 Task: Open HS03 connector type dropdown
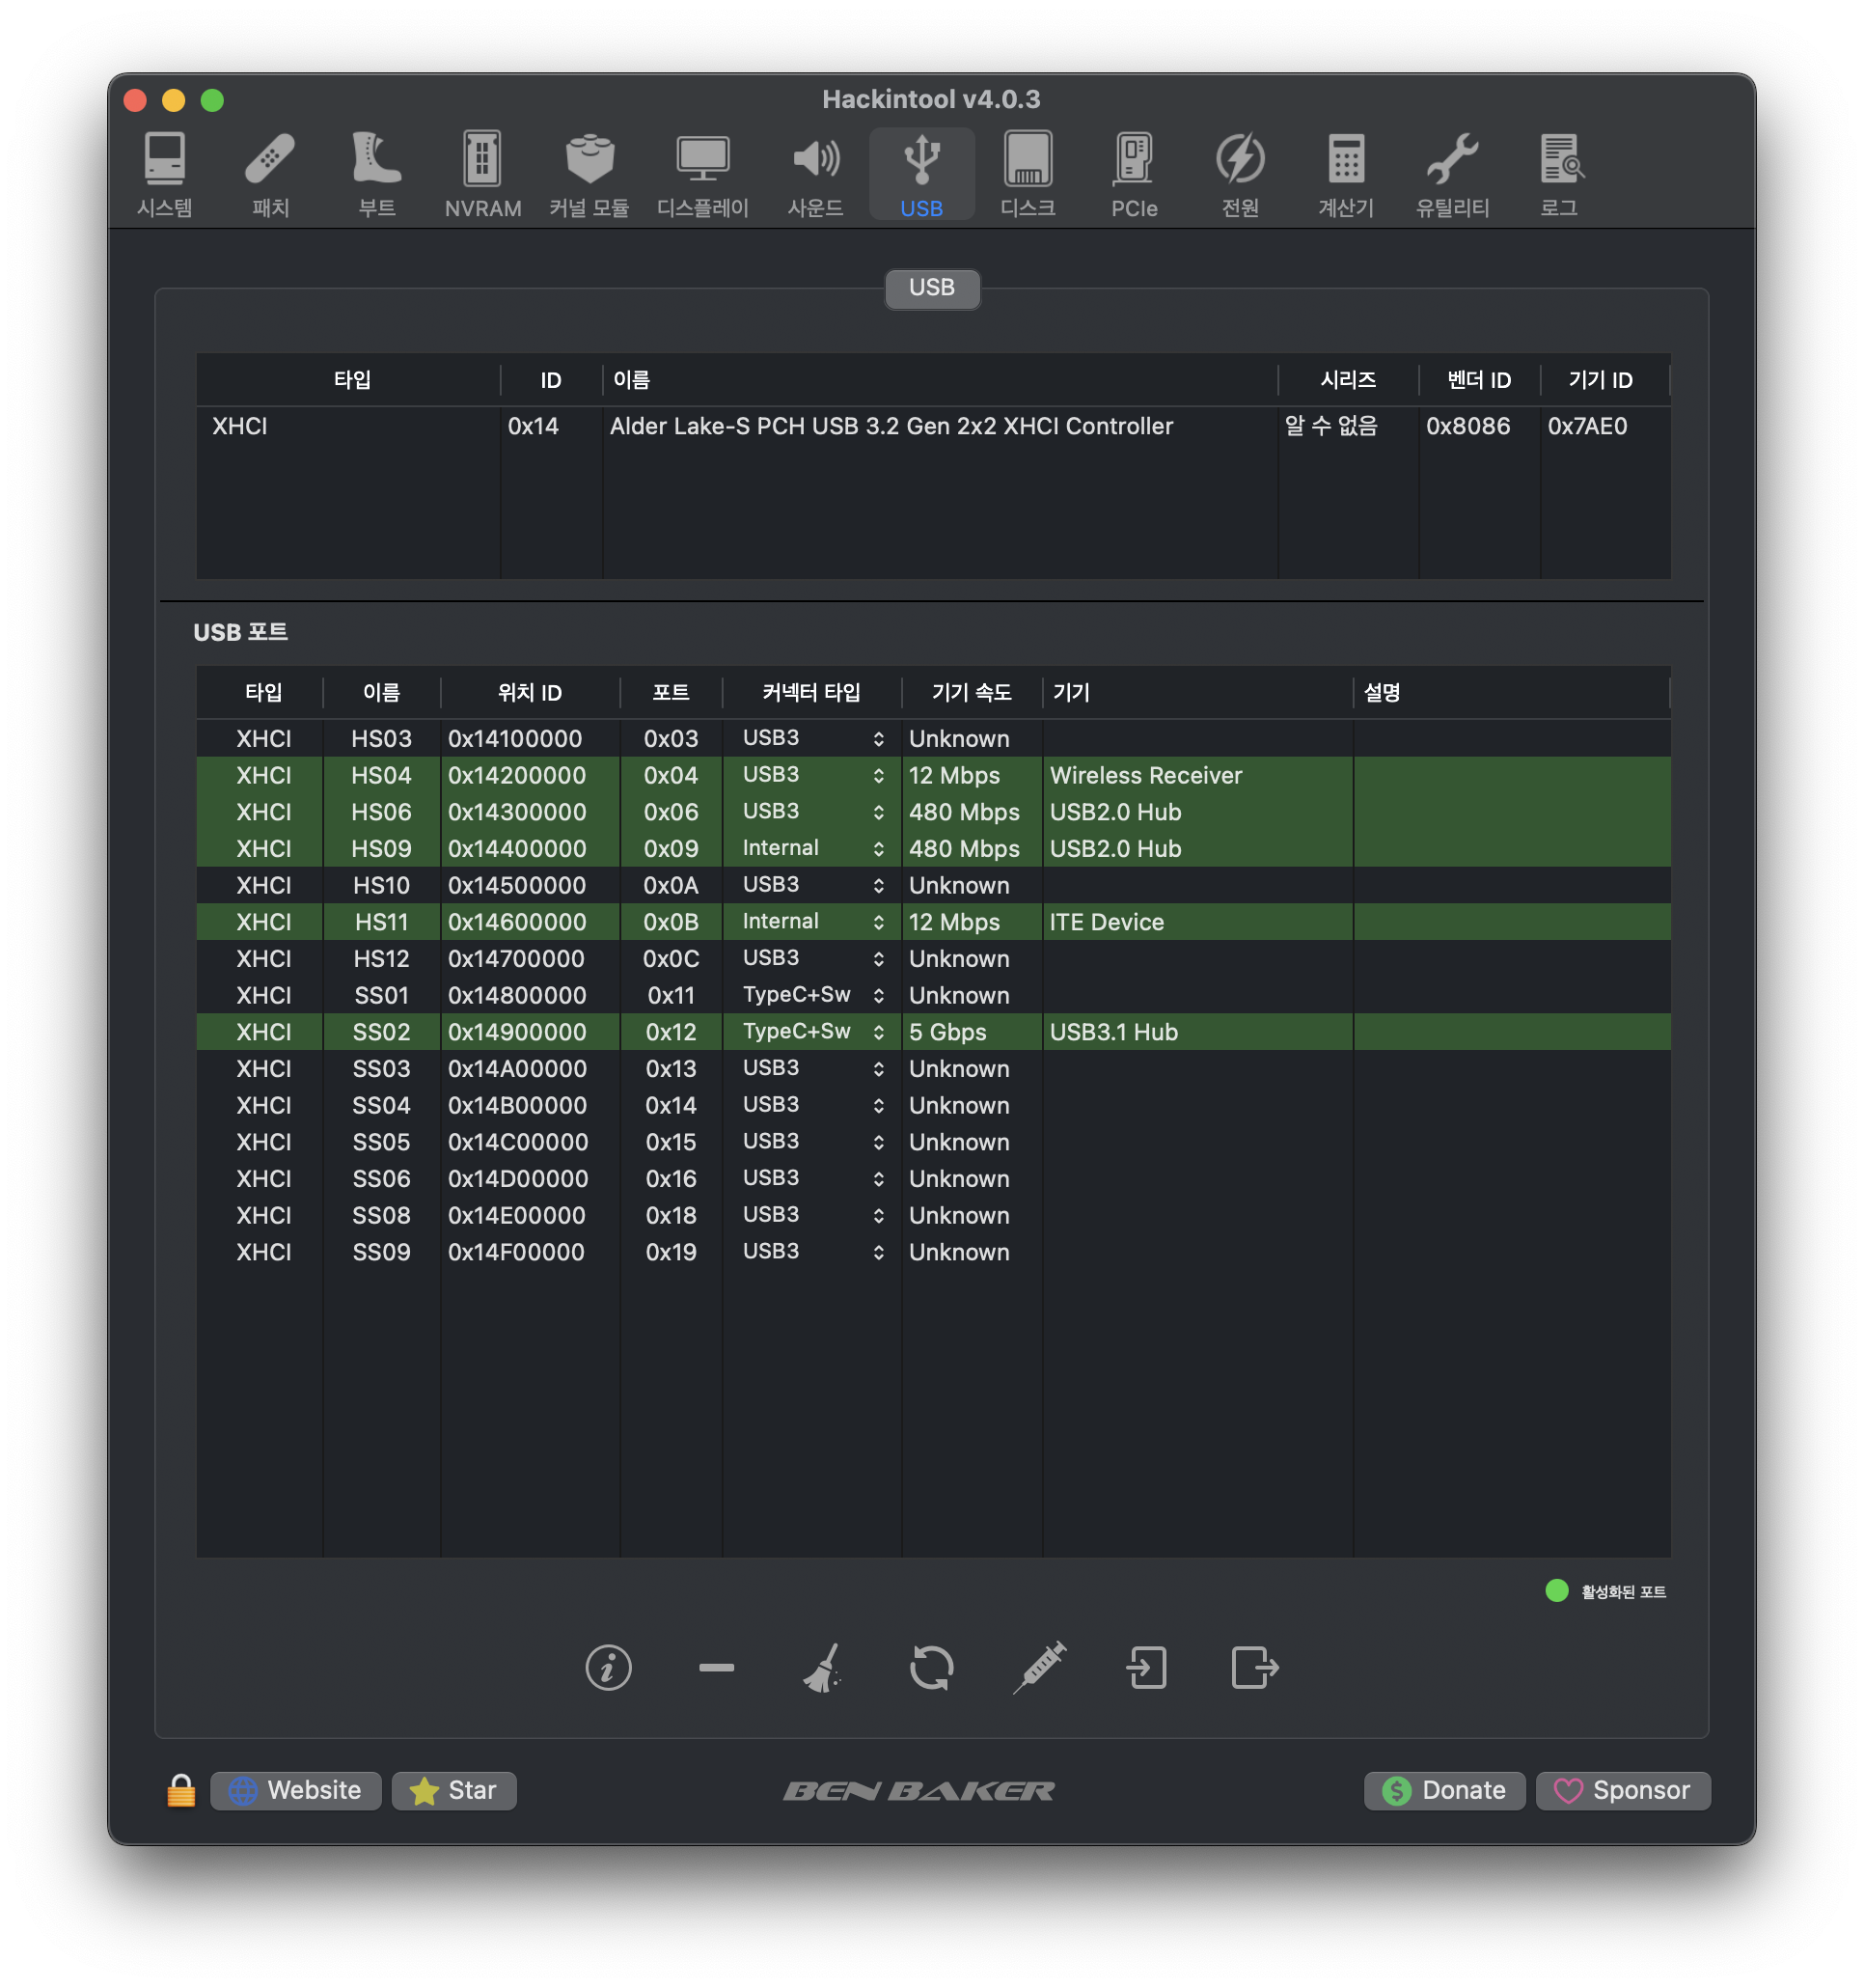(x=811, y=738)
